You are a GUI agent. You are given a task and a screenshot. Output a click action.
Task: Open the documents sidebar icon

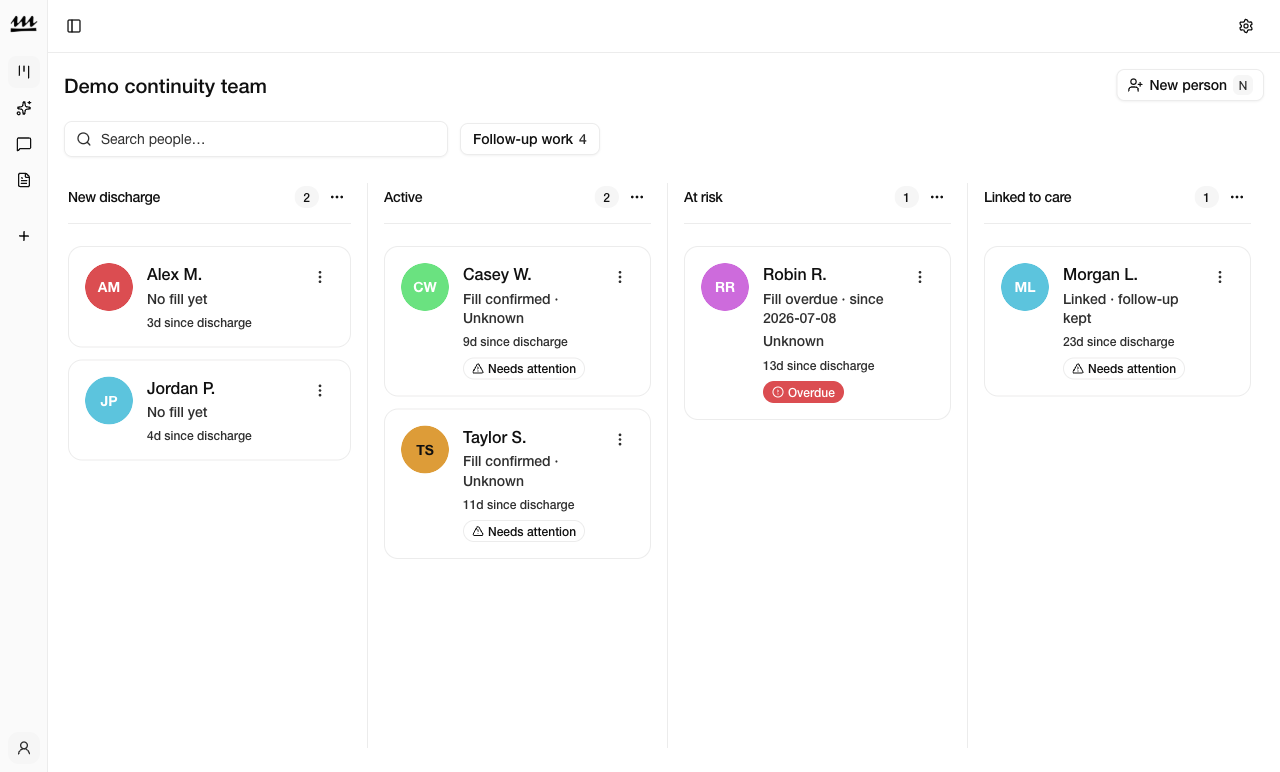point(24,180)
